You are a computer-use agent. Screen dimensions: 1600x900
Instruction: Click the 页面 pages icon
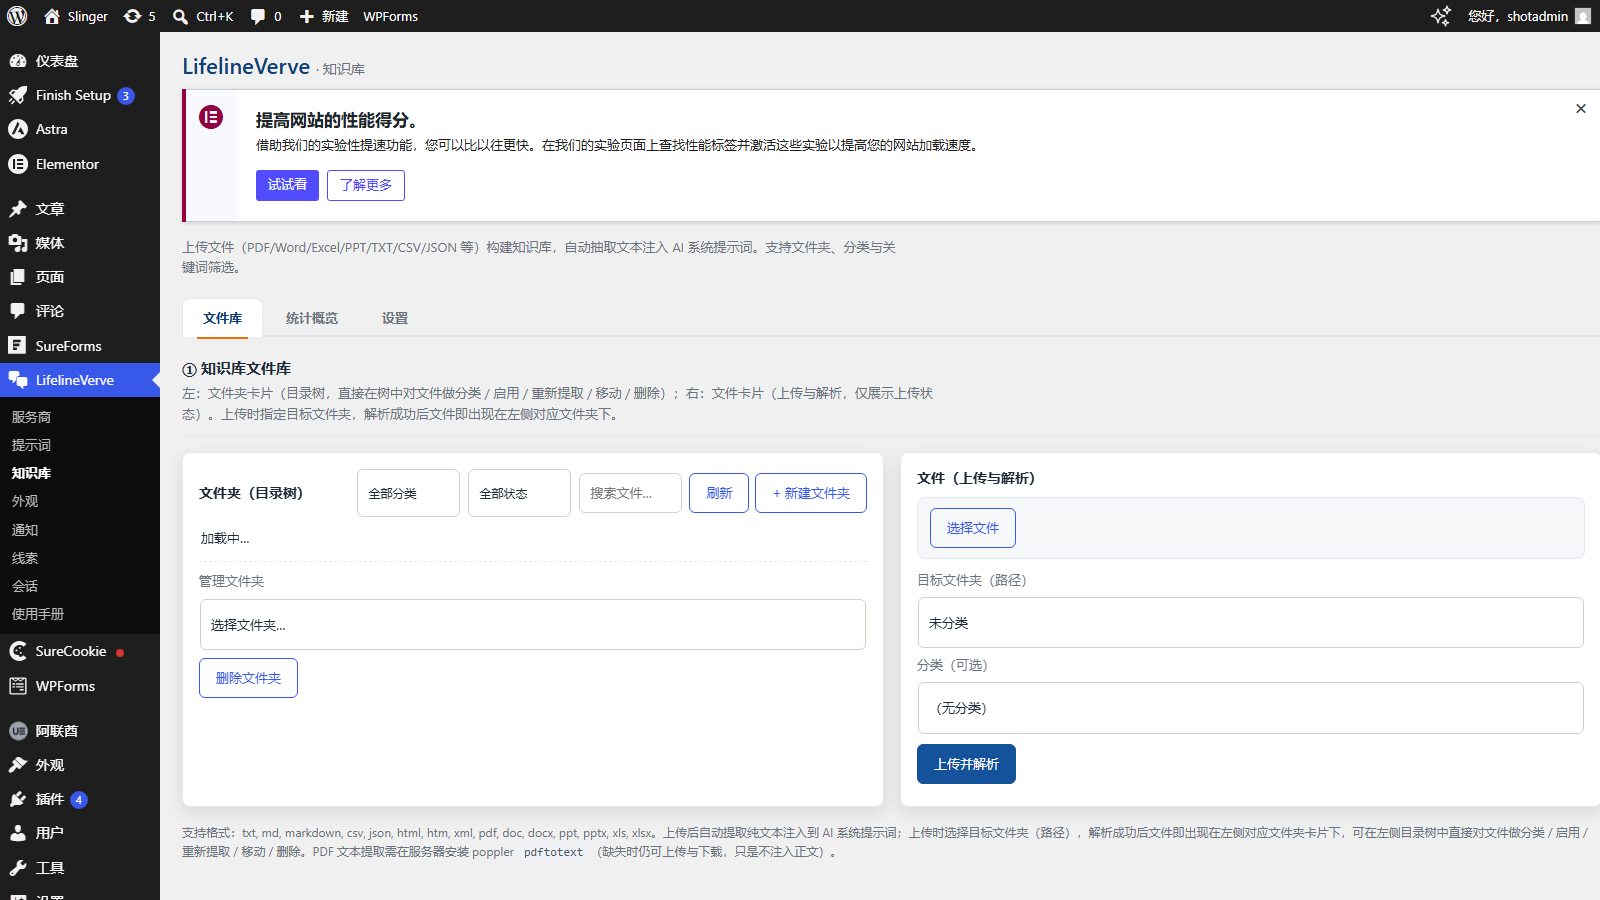point(18,277)
